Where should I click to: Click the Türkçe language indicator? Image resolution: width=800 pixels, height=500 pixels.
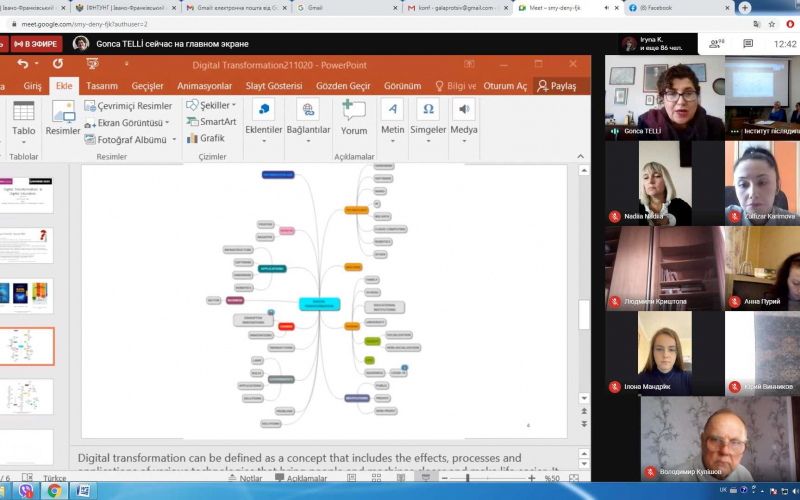pyautogui.click(x=55, y=478)
